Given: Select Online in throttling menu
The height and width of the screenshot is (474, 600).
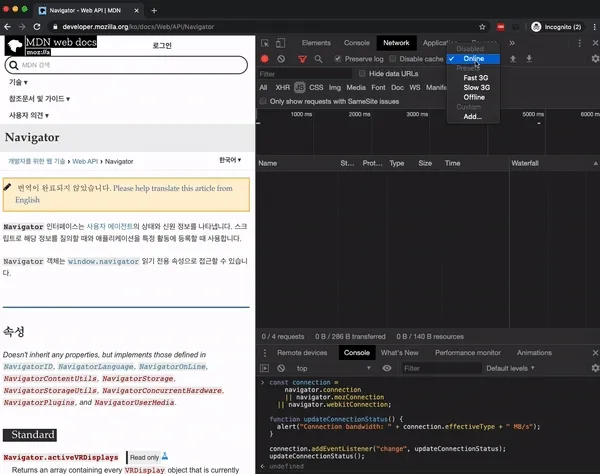Looking at the screenshot, I should tap(473, 59).
